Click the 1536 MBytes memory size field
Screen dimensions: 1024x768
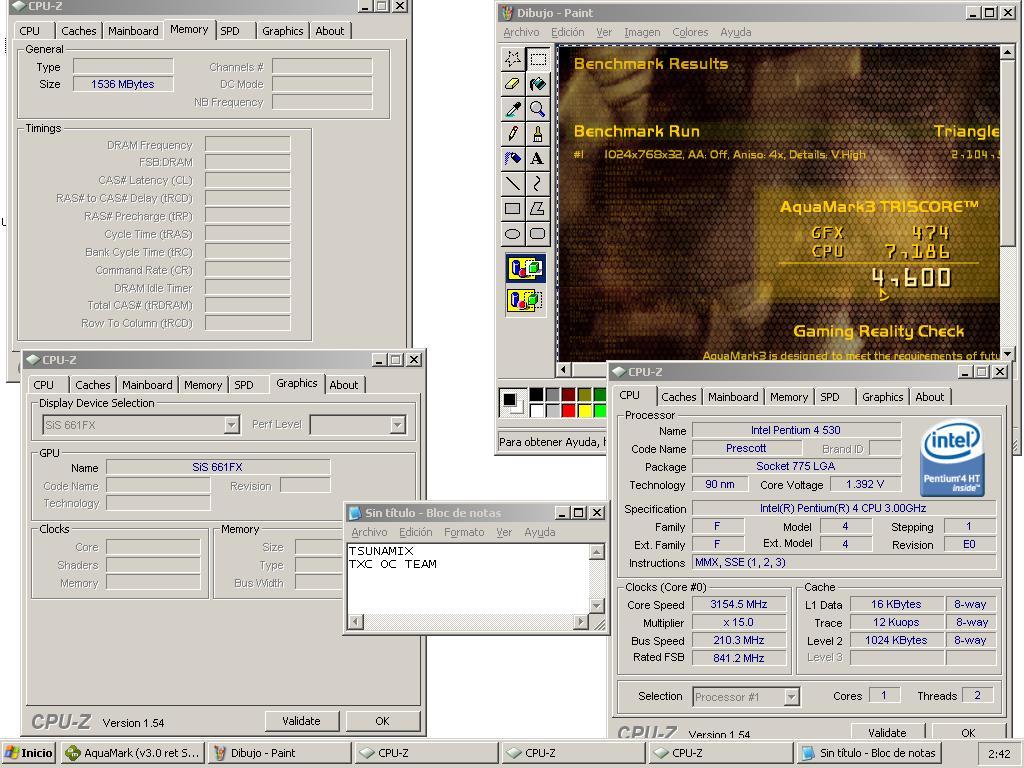click(x=123, y=84)
